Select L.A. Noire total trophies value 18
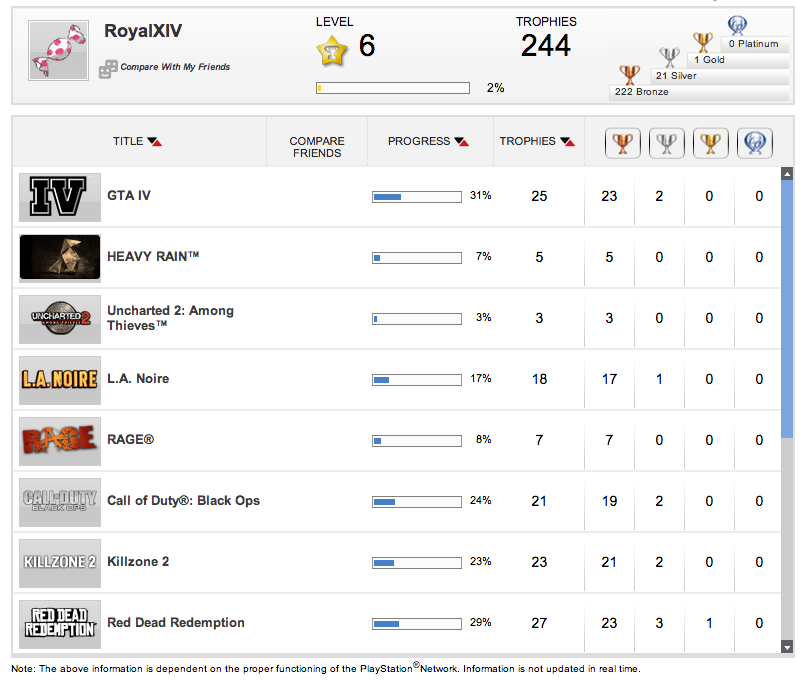807x694 pixels. tap(539, 379)
